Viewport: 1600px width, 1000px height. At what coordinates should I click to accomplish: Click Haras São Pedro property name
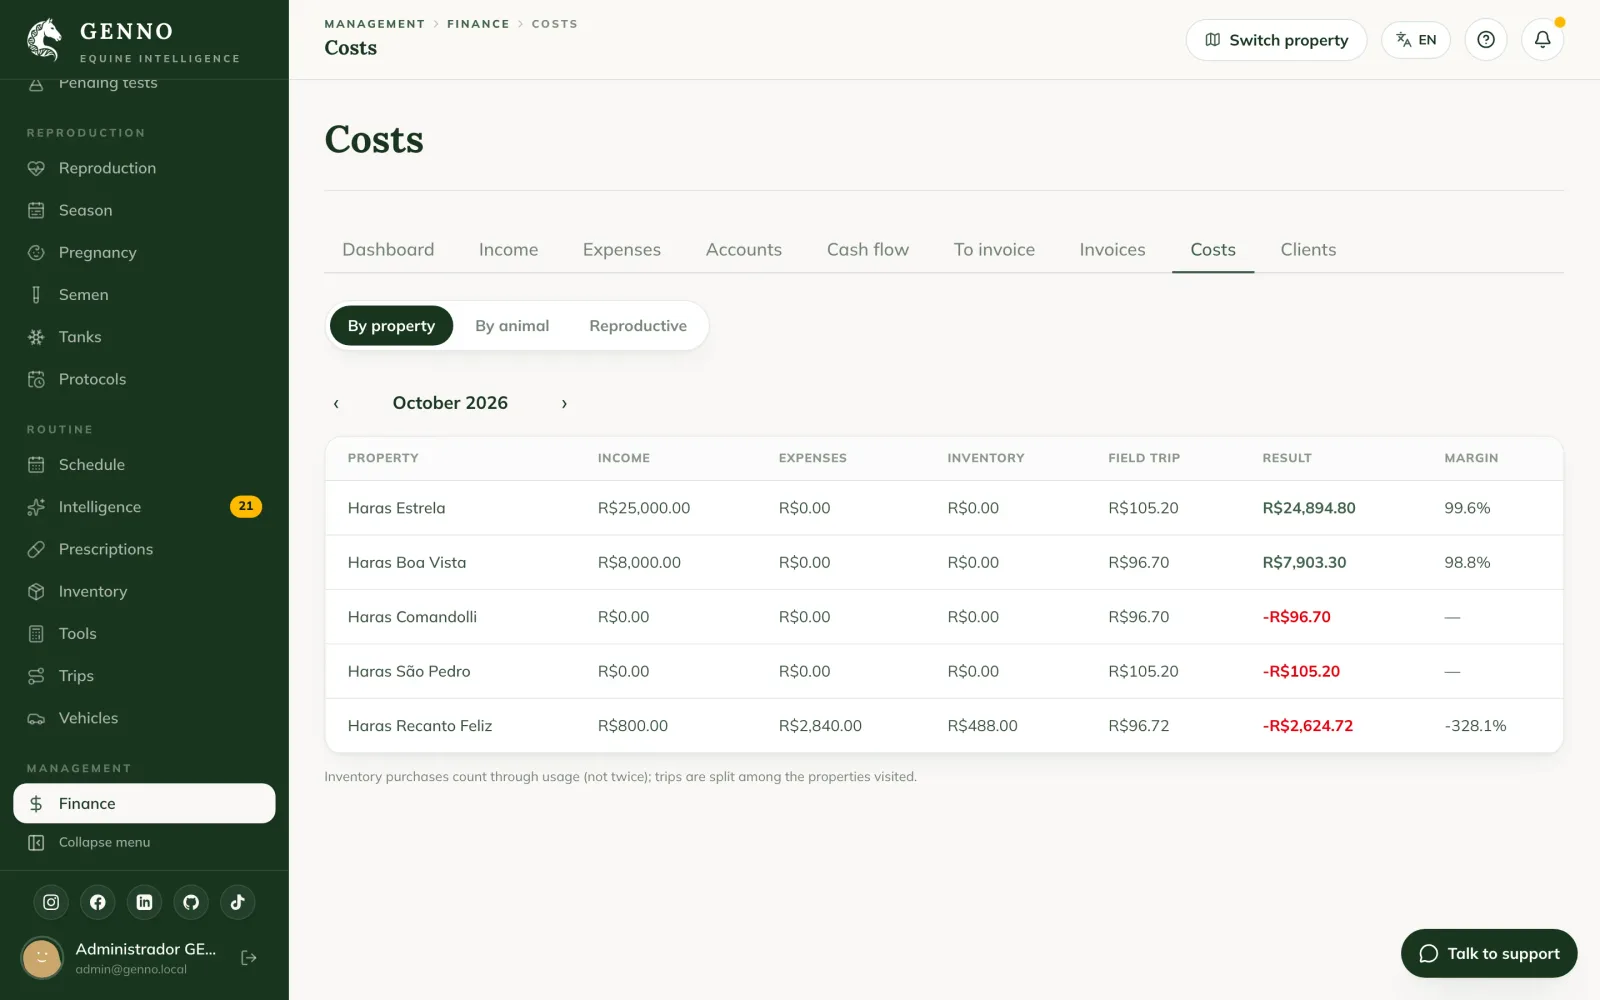409,672
